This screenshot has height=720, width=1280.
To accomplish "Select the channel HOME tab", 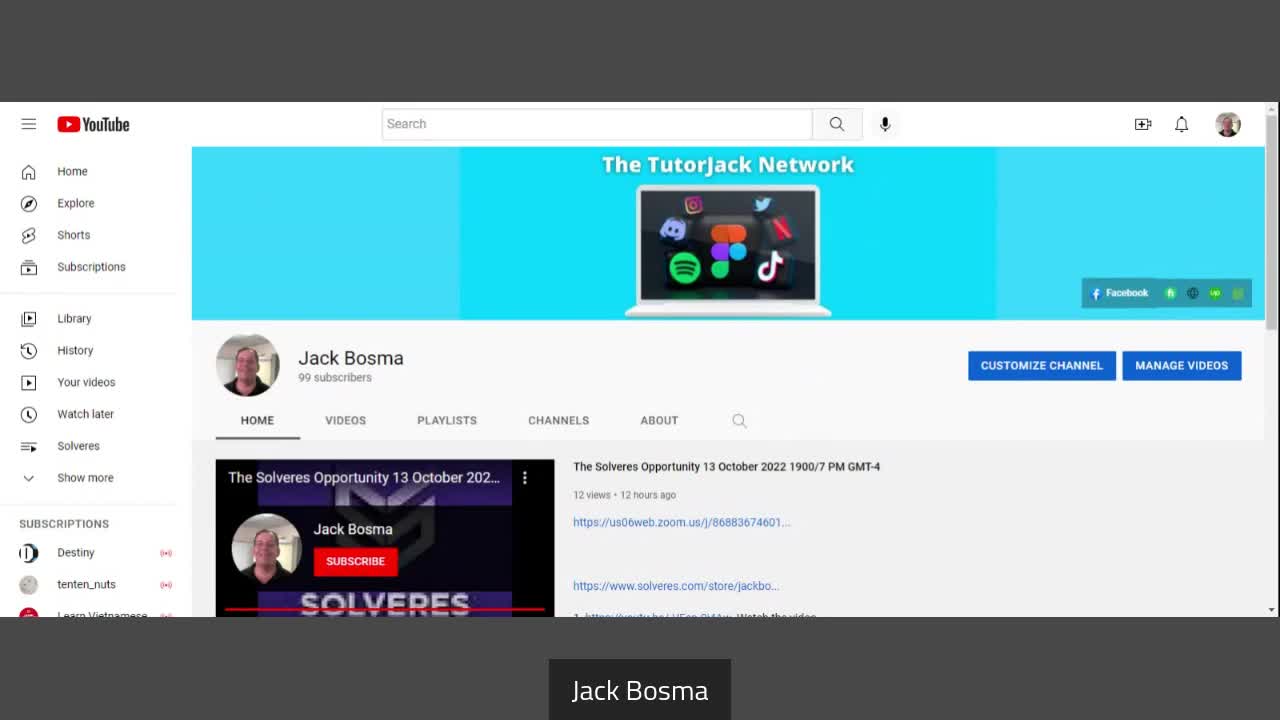I will pos(257,420).
